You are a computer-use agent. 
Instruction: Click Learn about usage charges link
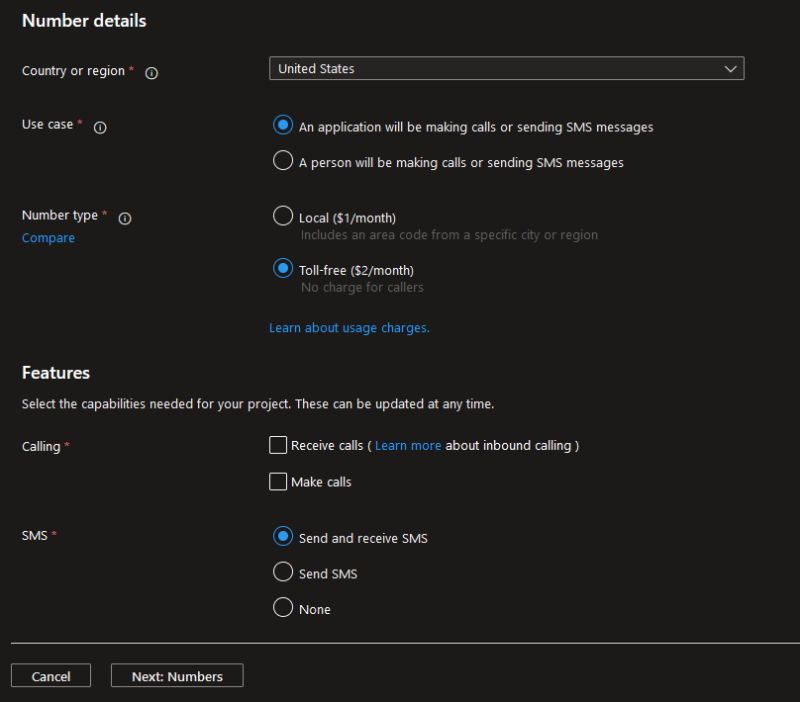[348, 327]
